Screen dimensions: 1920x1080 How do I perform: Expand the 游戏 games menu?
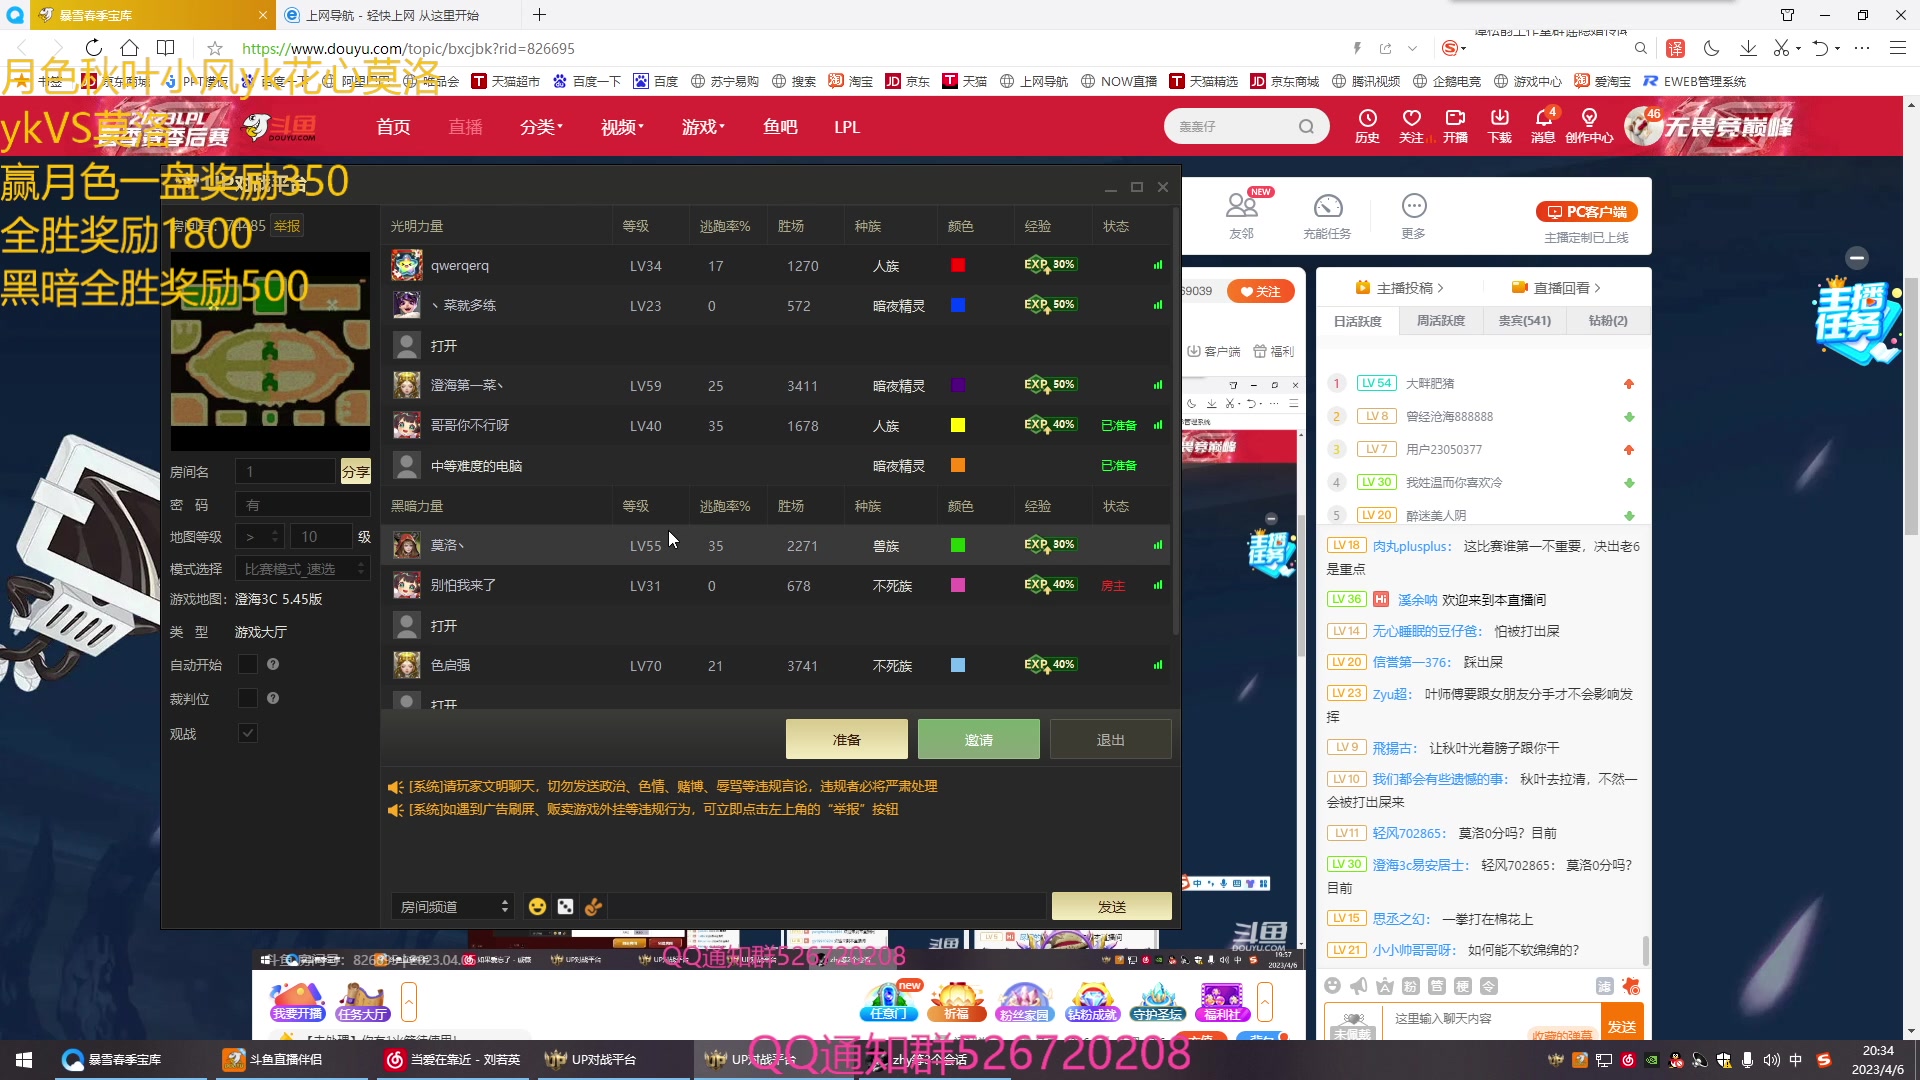pyautogui.click(x=703, y=127)
